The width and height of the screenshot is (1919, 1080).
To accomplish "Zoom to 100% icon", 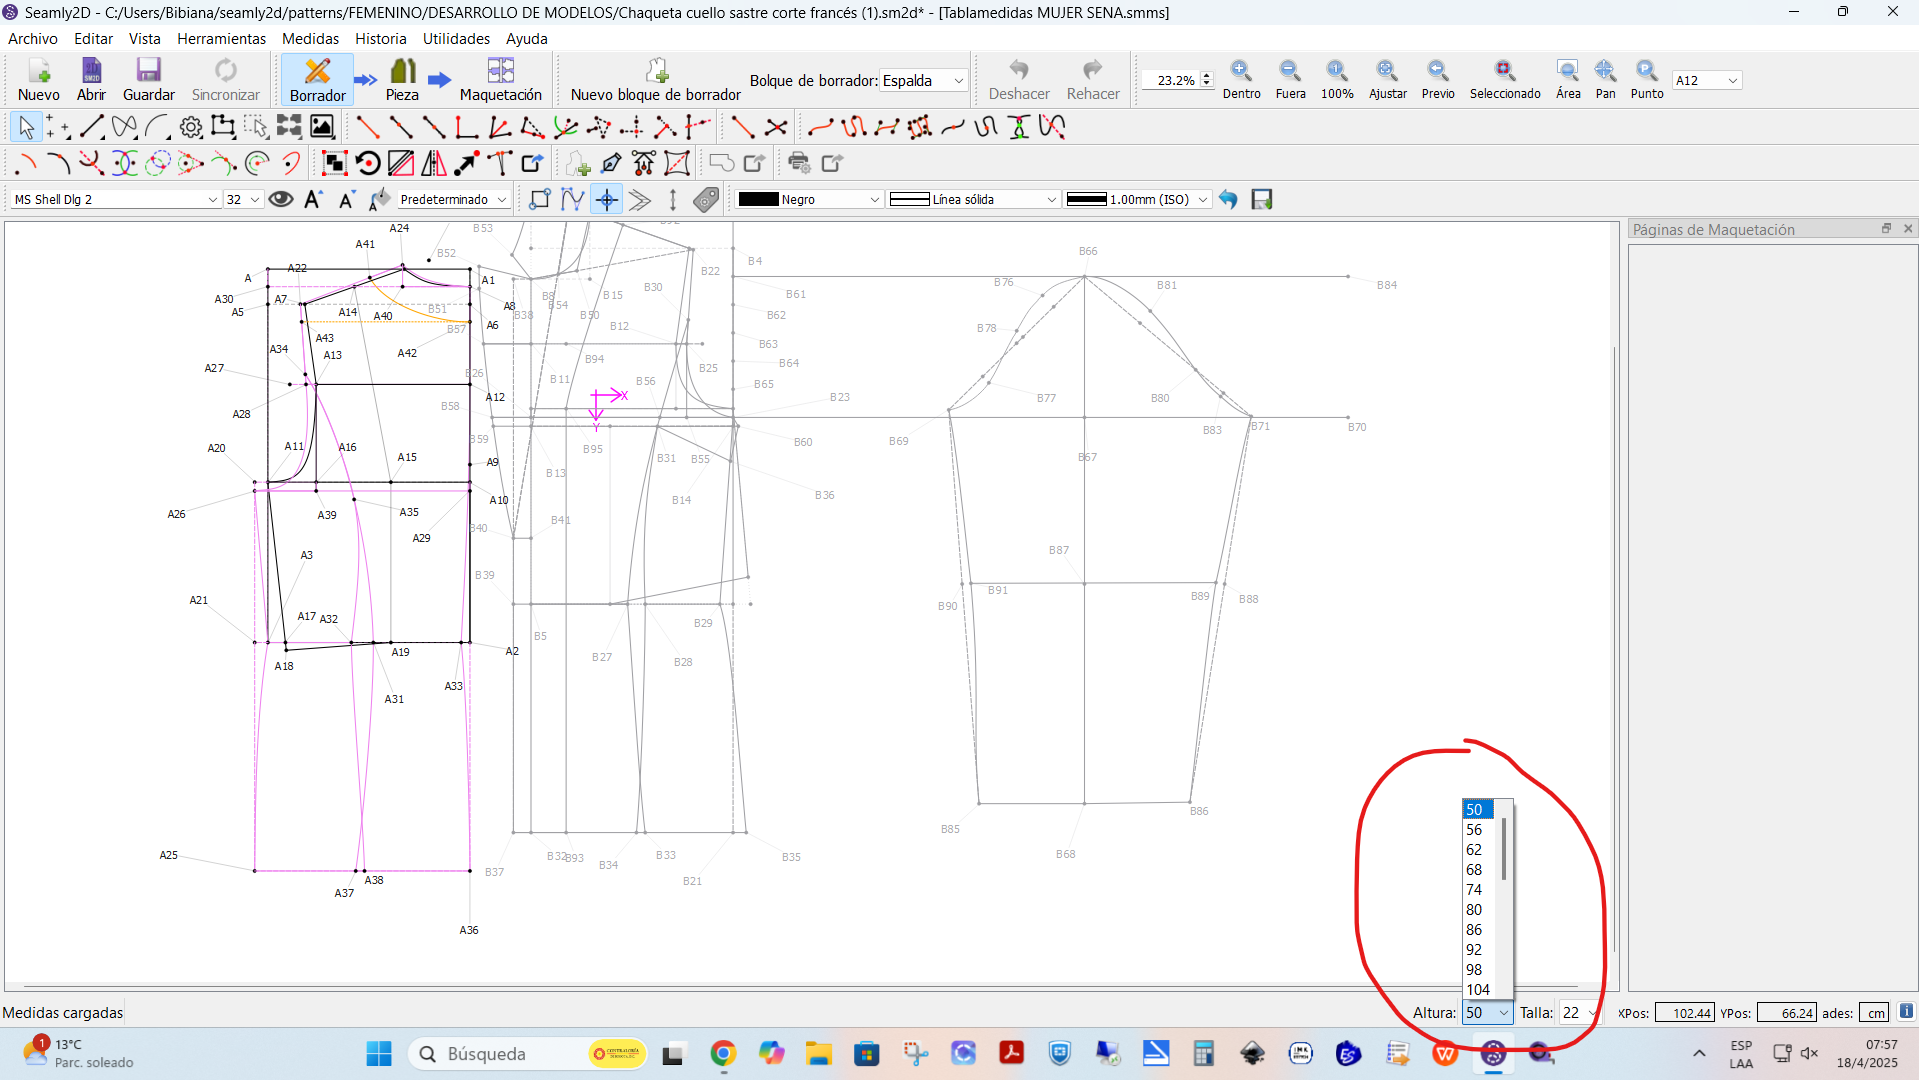I will [1337, 71].
